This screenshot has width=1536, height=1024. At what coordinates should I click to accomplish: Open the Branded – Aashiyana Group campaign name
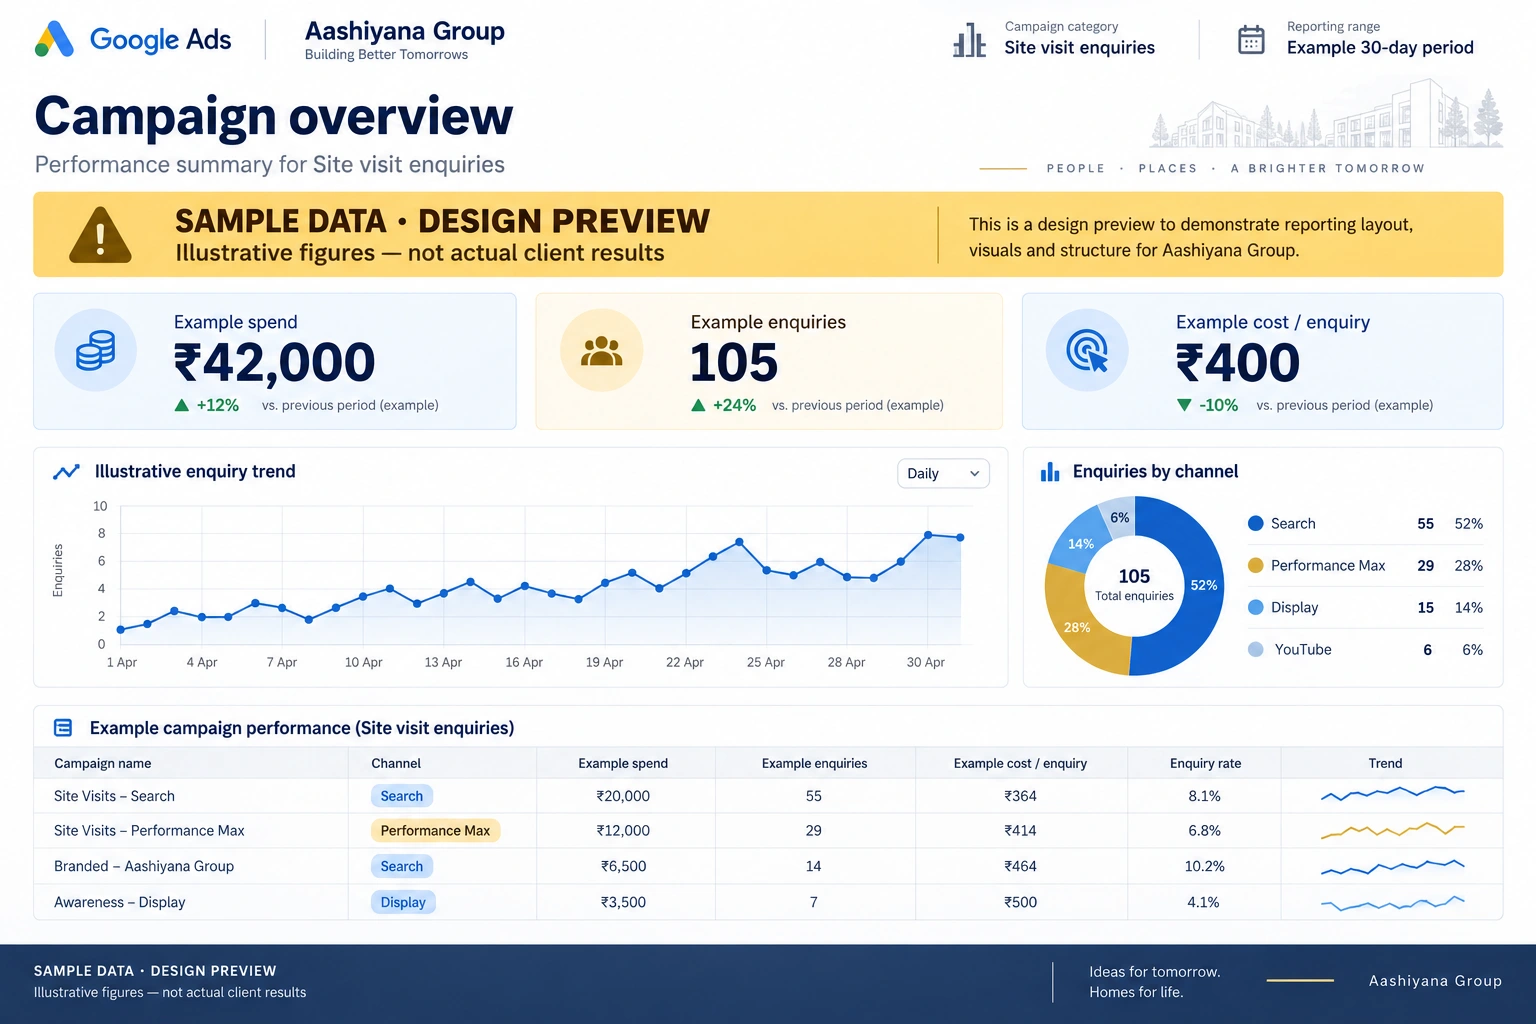tap(144, 866)
